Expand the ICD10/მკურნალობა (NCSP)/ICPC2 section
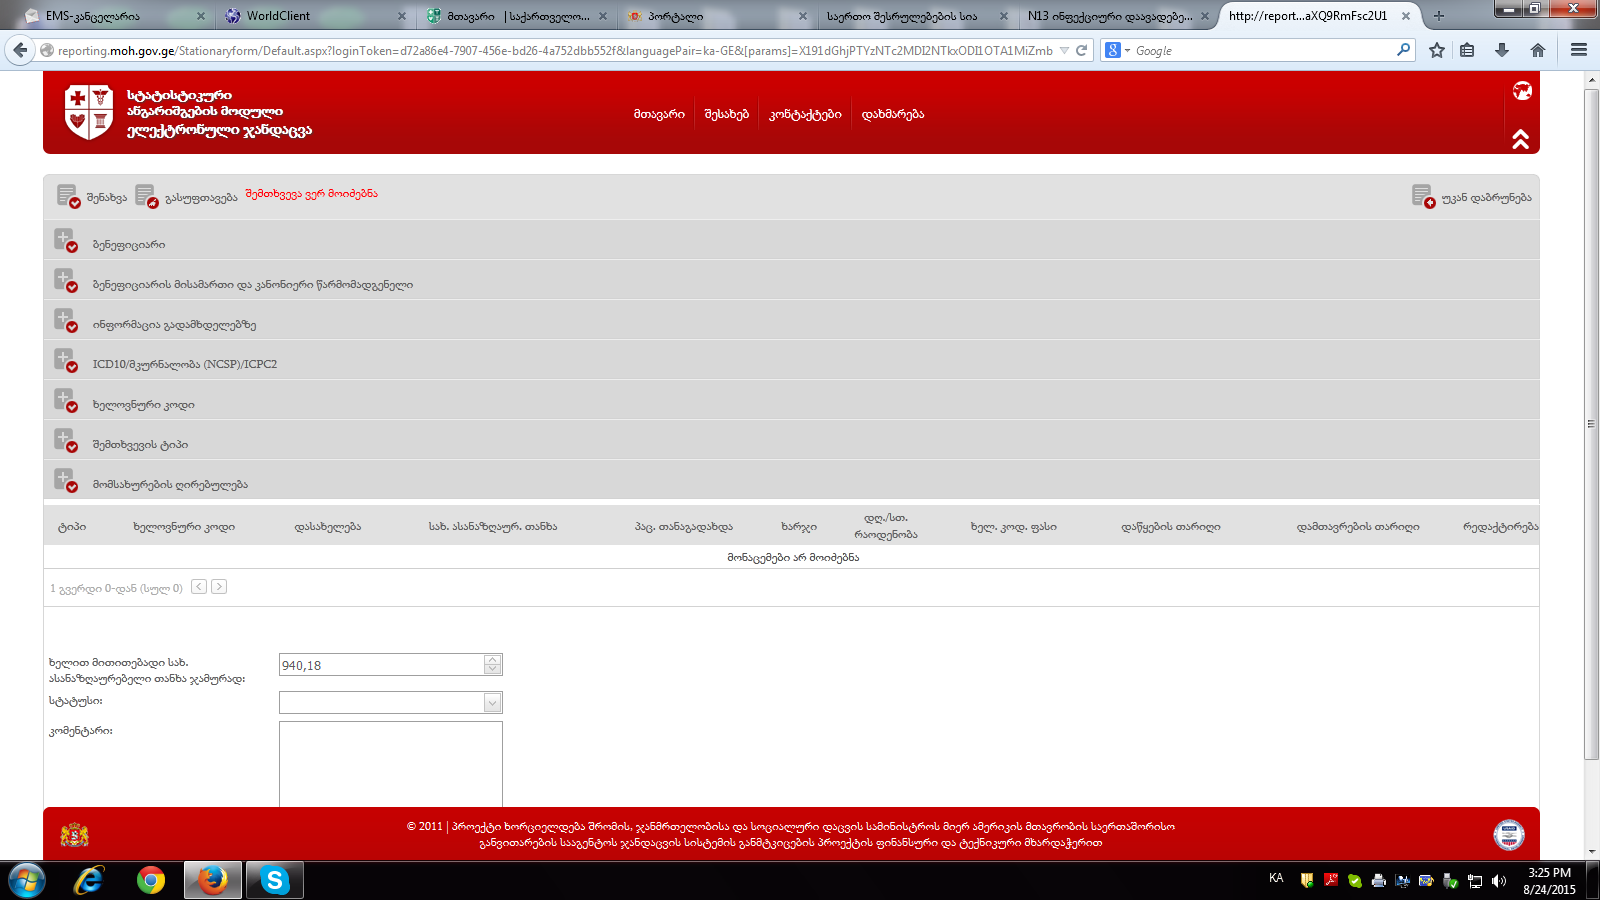Viewport: 1600px width, 900px height. click(65, 361)
